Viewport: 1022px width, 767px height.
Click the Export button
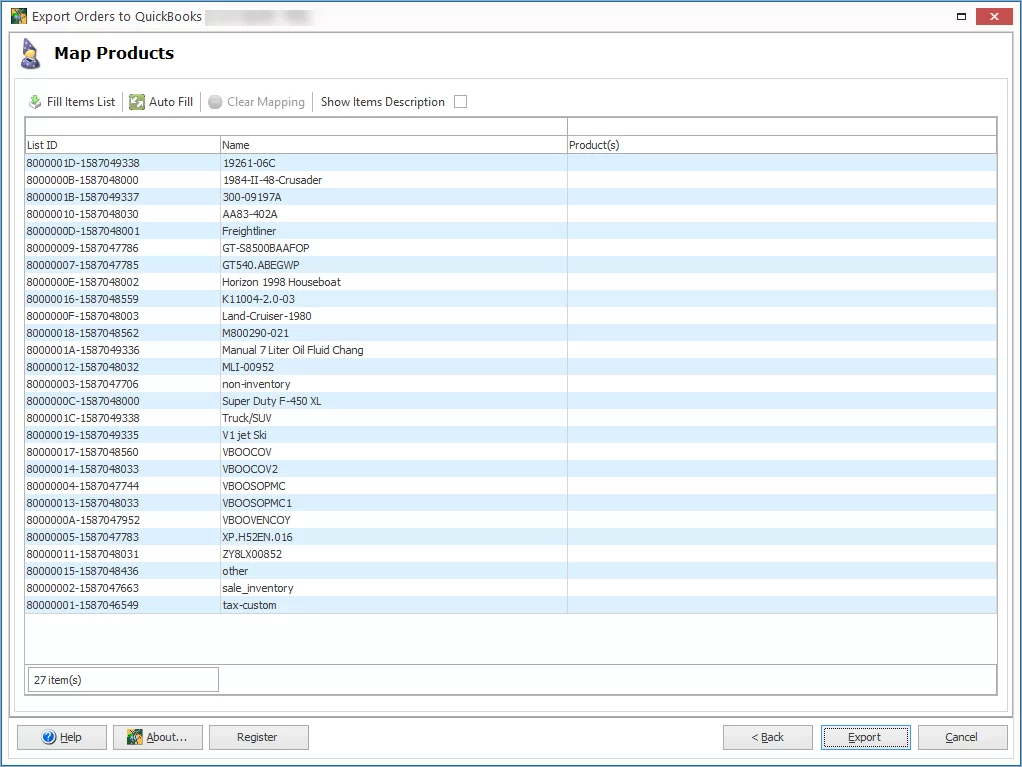pos(864,737)
